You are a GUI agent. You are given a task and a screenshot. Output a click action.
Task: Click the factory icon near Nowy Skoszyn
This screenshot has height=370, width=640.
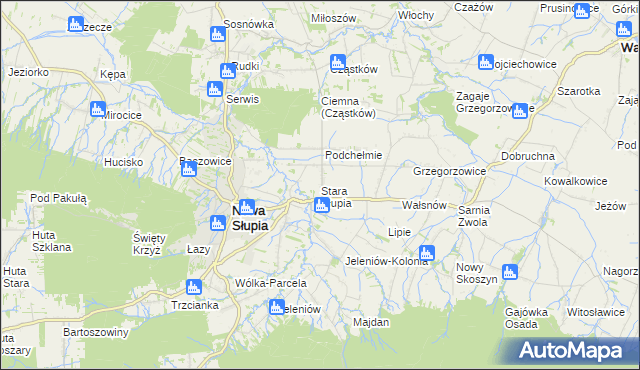[510, 272]
